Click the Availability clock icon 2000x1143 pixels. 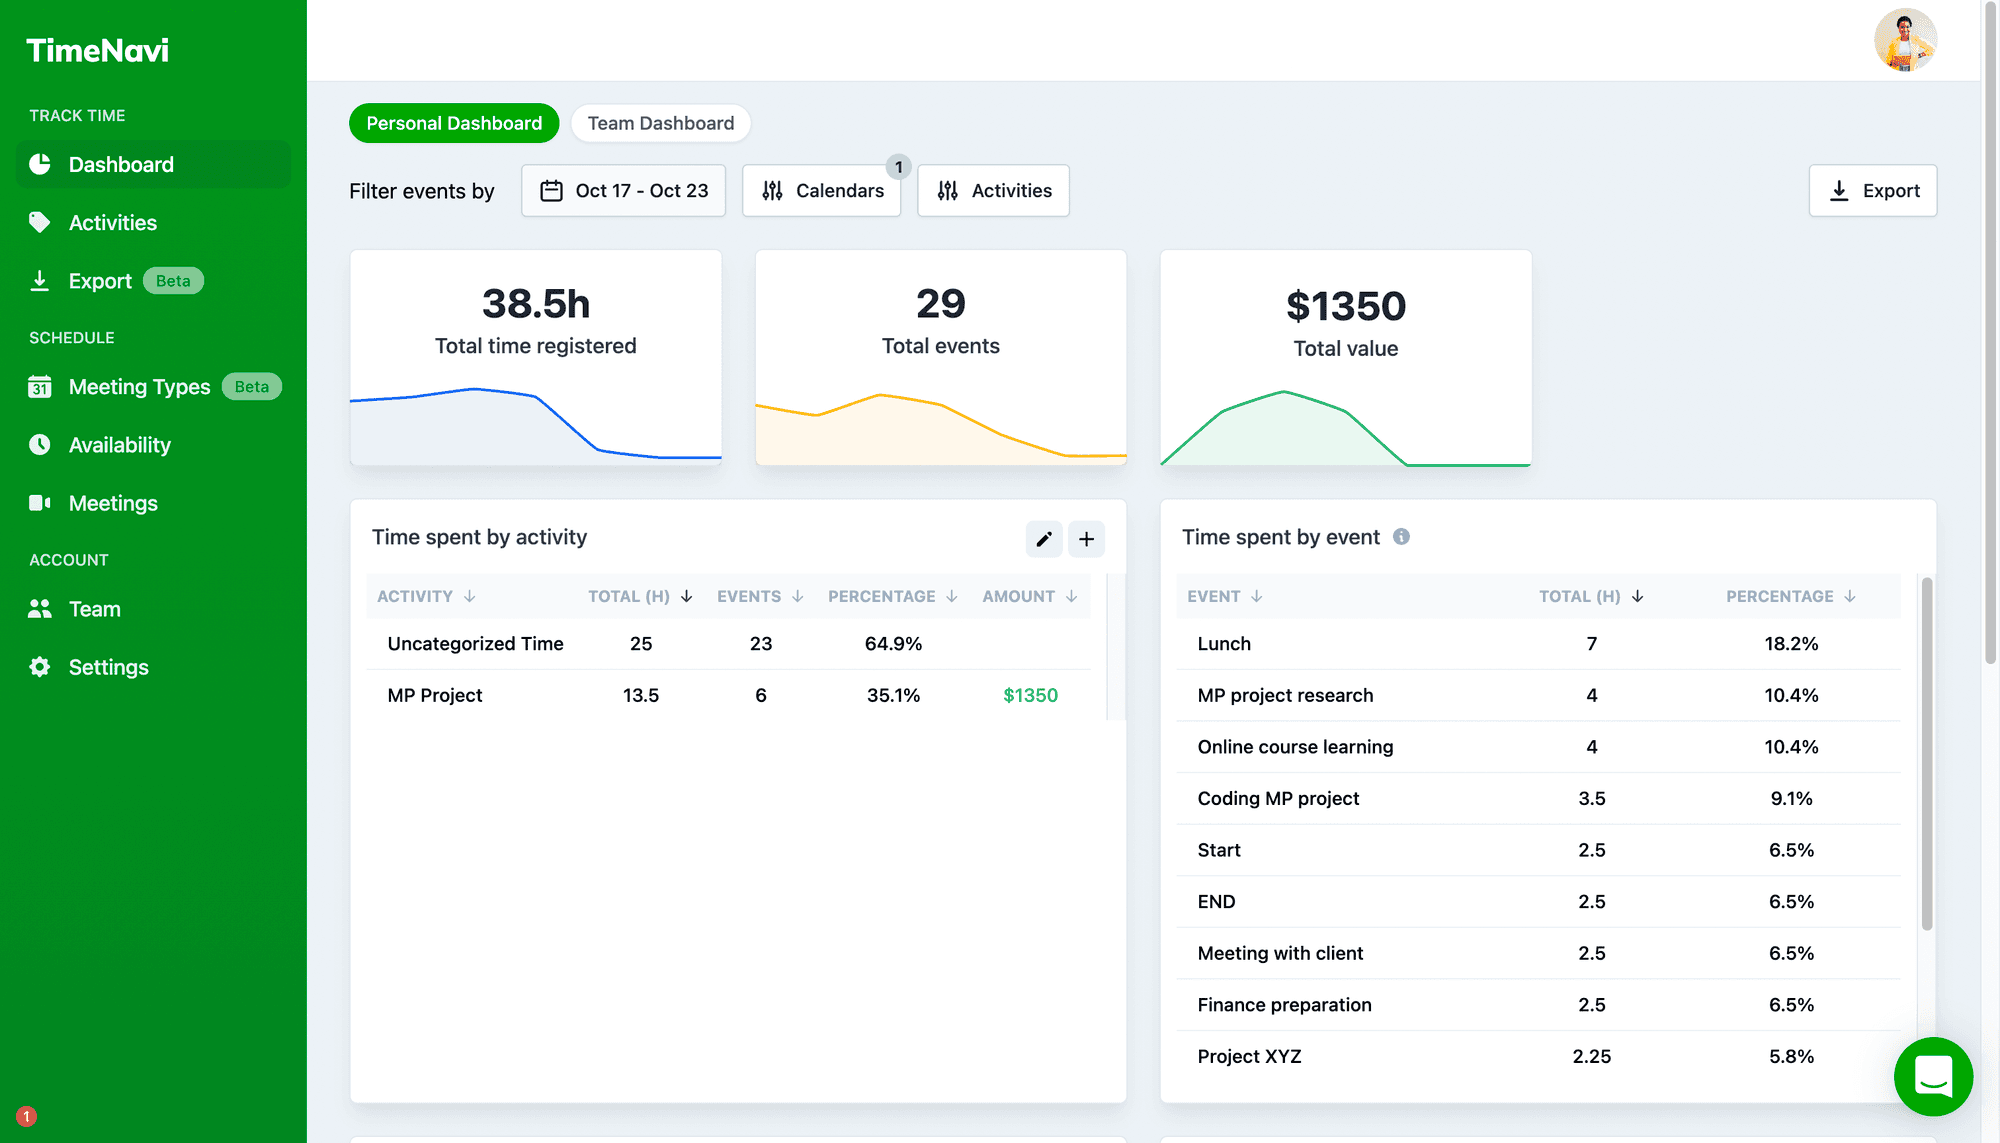tap(40, 445)
